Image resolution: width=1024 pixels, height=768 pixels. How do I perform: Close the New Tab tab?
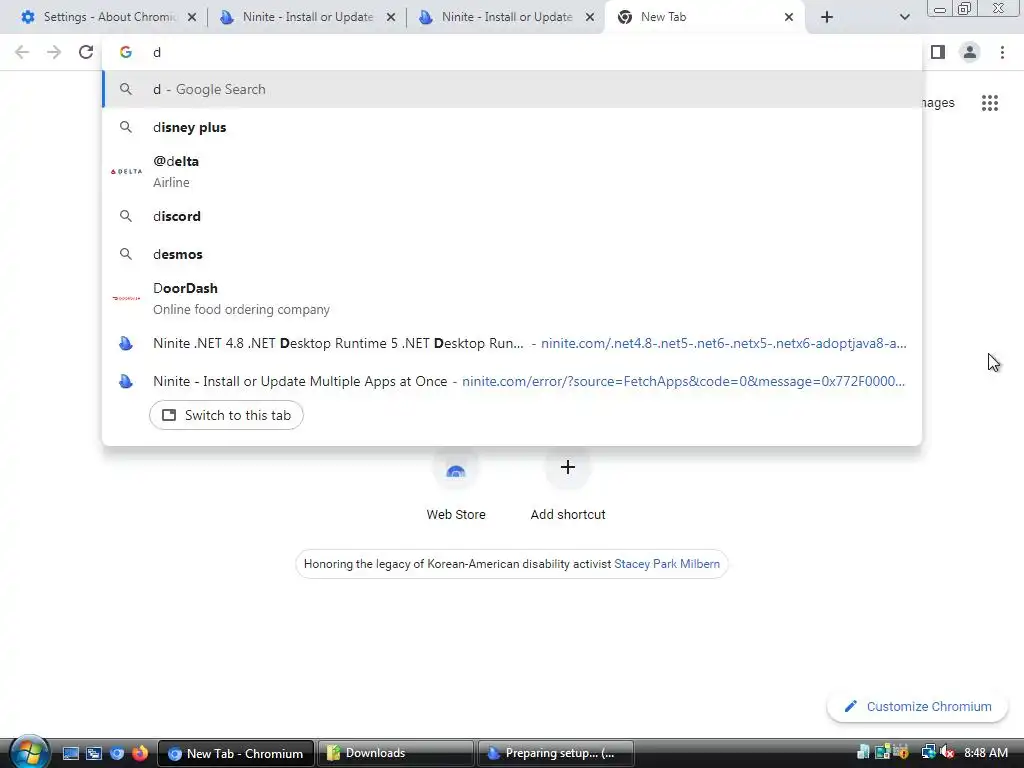789,17
